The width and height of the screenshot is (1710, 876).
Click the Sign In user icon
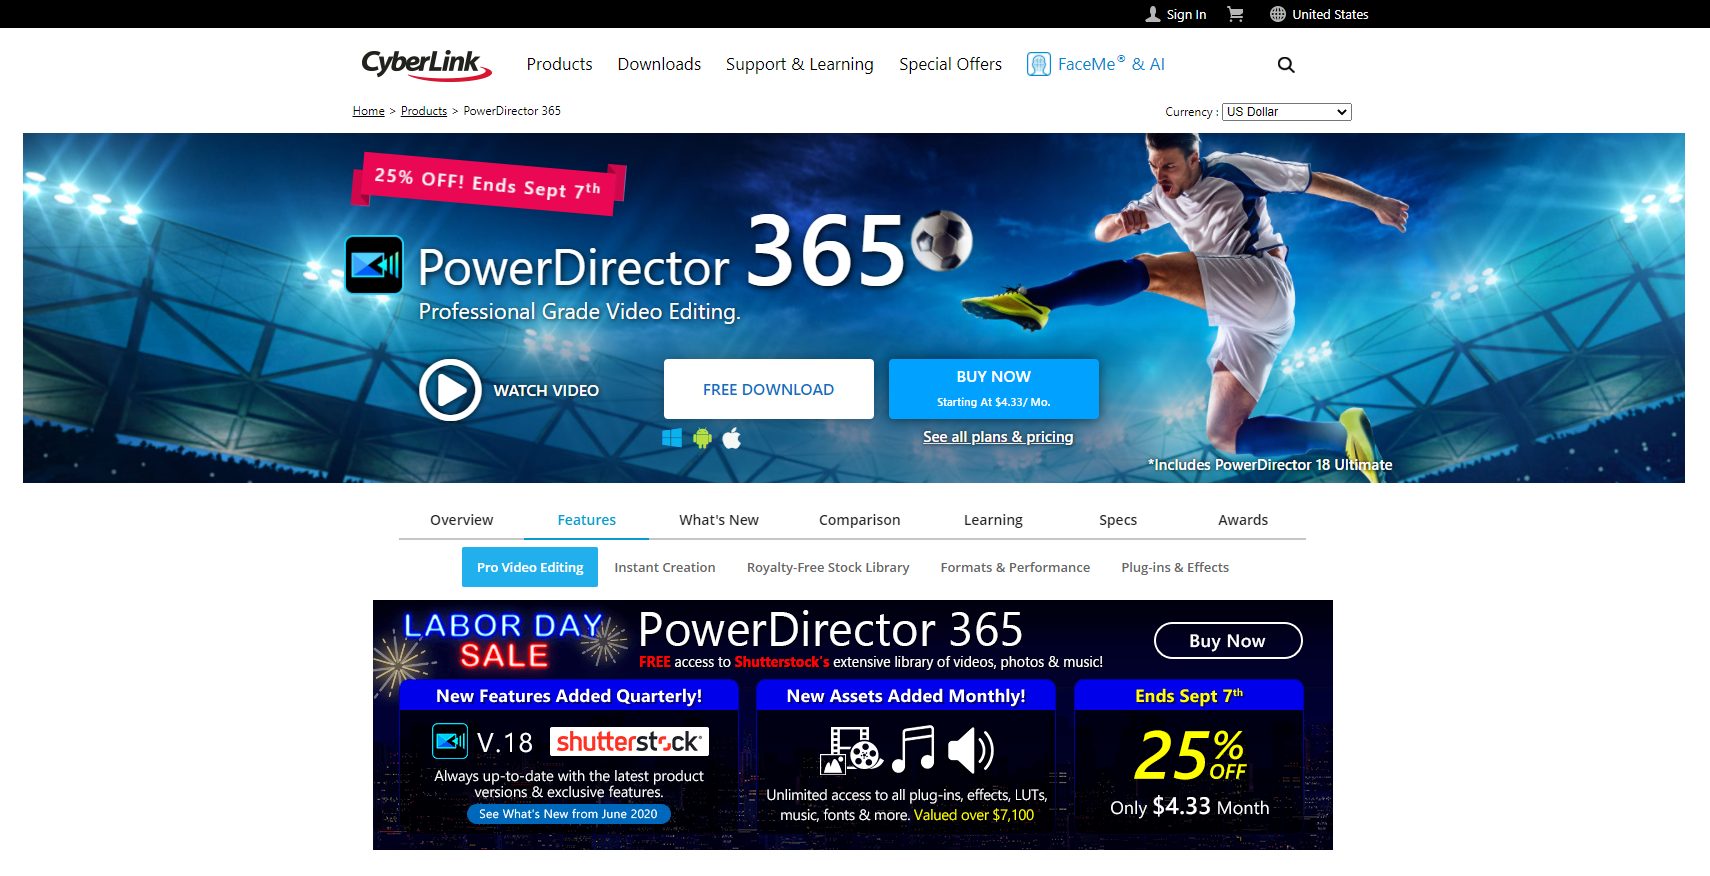click(x=1153, y=14)
